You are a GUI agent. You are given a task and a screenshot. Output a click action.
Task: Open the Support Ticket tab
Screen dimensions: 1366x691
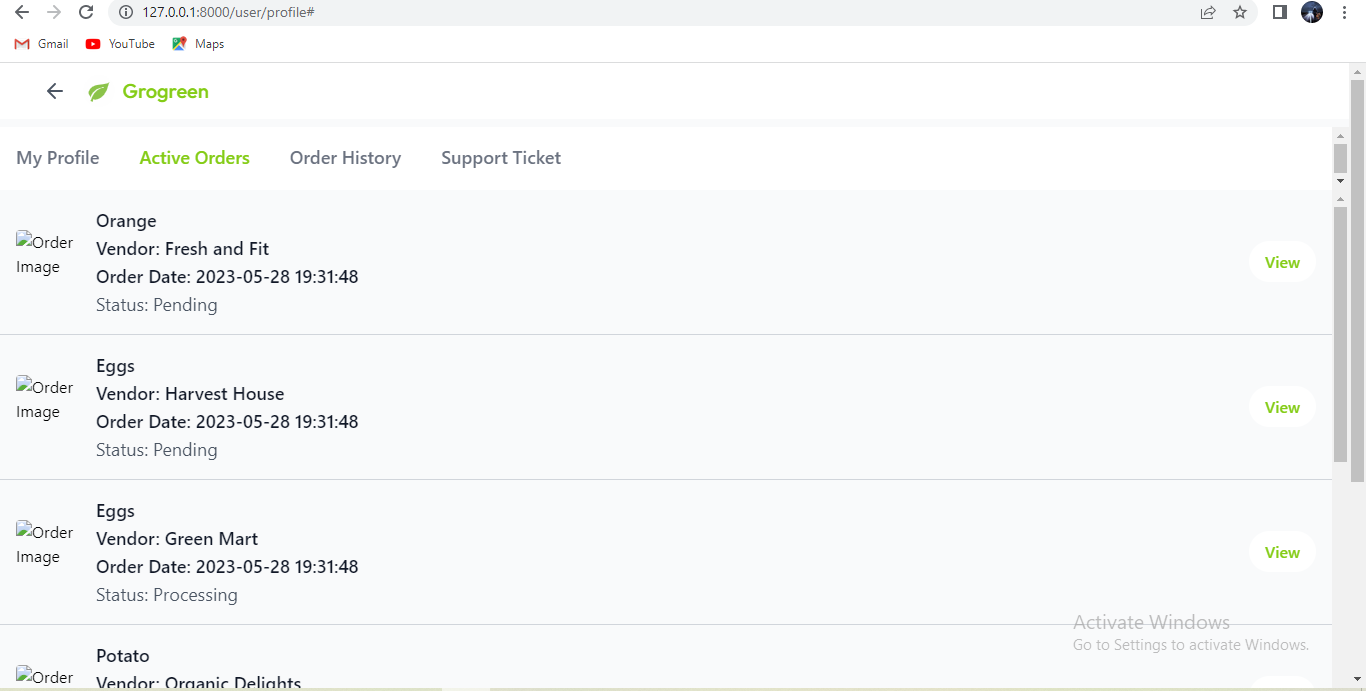(x=501, y=158)
